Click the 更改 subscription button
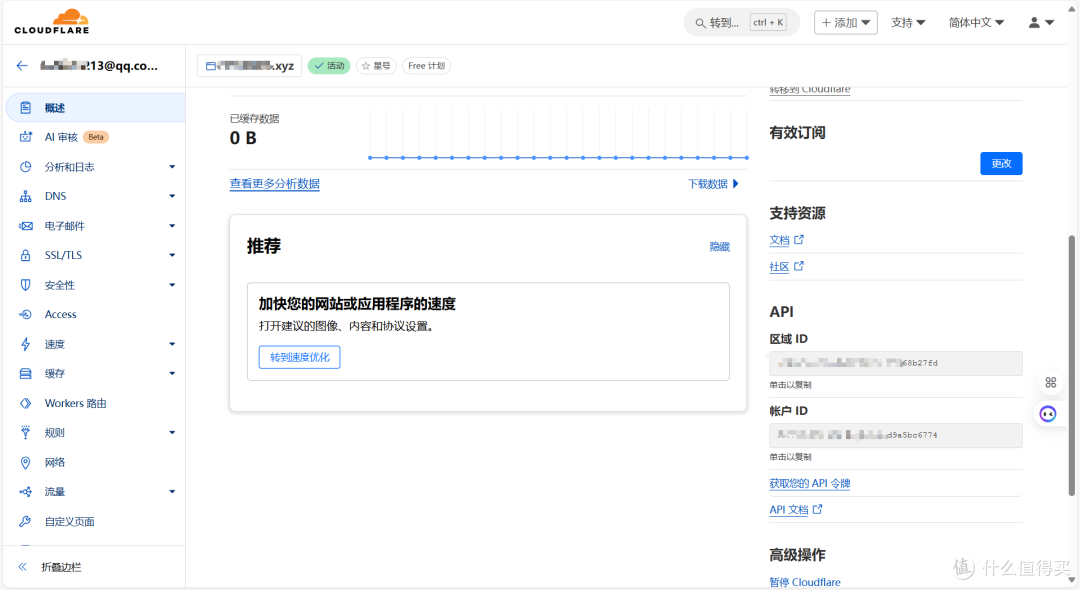The width and height of the screenshot is (1080, 590). tap(1001, 163)
